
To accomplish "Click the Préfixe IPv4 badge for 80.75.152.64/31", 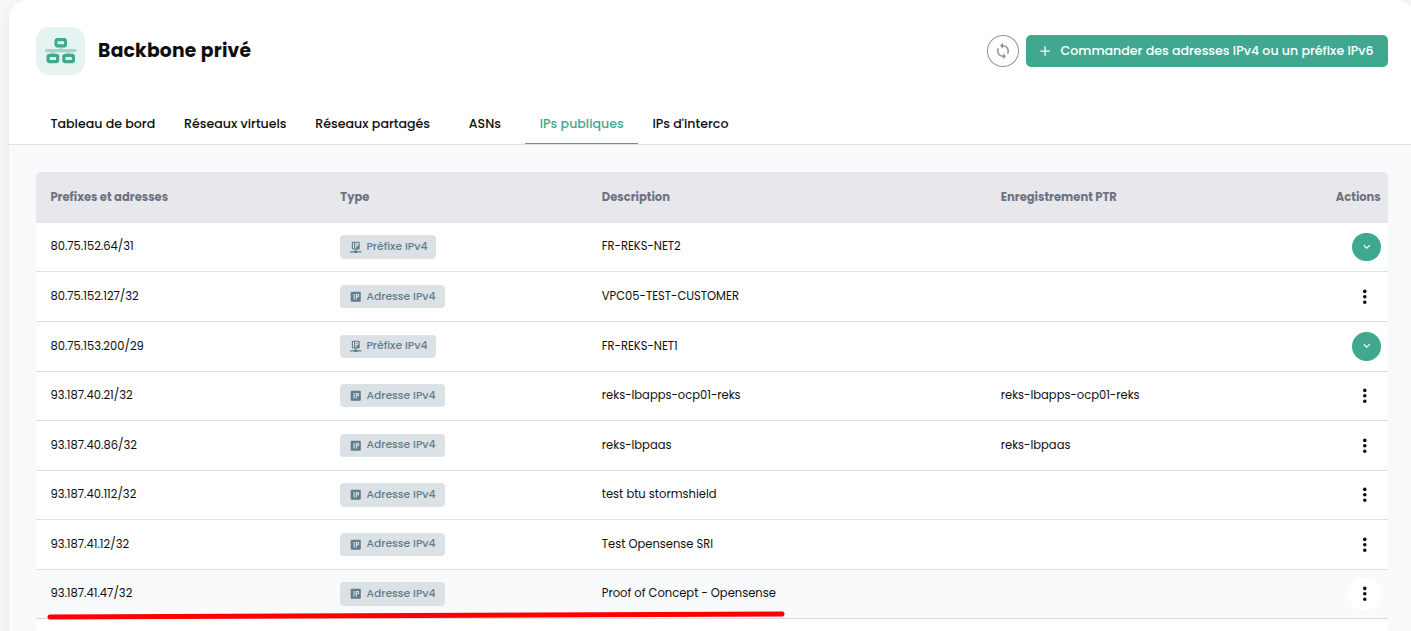I will (x=388, y=247).
